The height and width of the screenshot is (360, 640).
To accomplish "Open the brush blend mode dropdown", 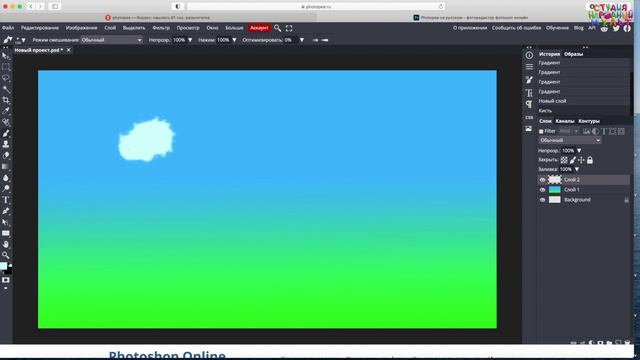I will pos(111,40).
